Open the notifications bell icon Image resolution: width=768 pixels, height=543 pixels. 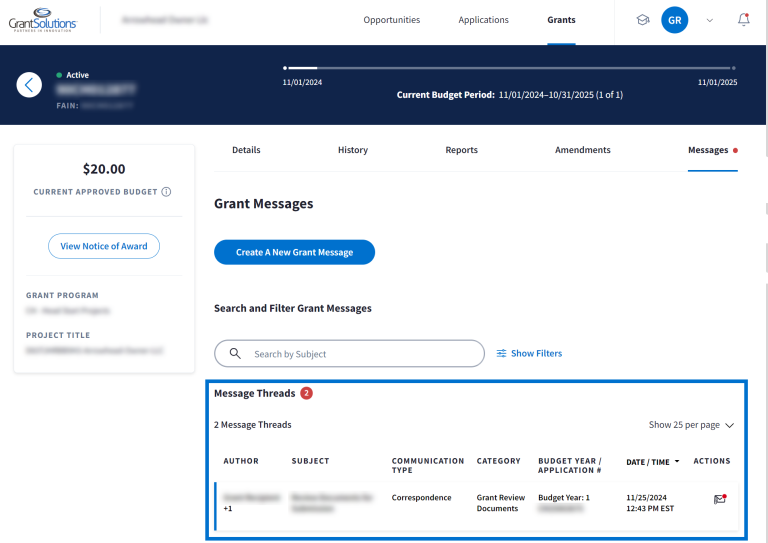point(743,20)
